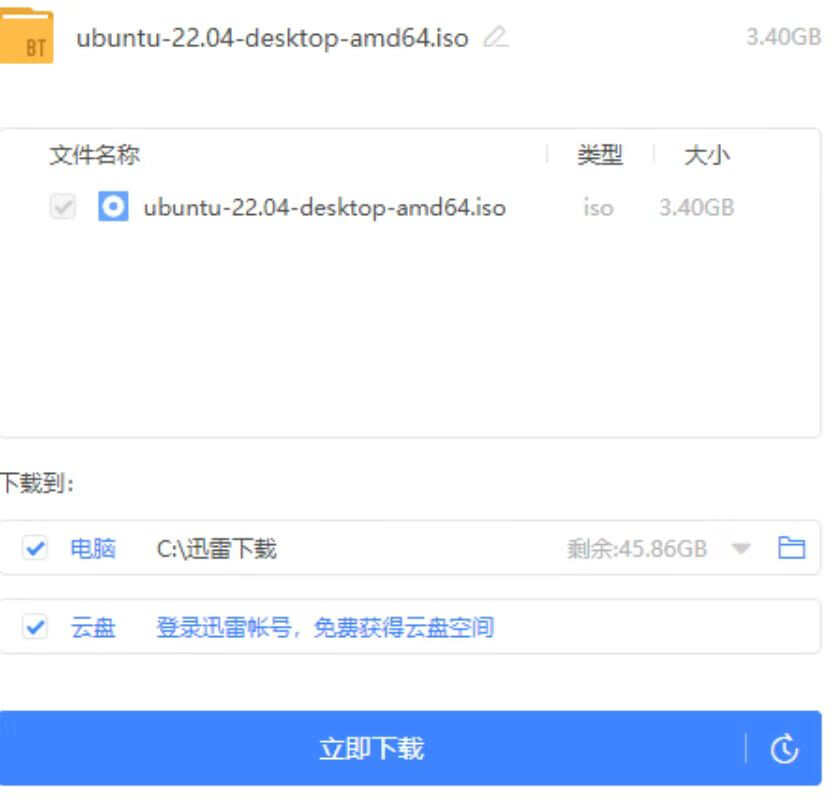Open the folder browse icon for download path
832x799 pixels.
(791, 548)
